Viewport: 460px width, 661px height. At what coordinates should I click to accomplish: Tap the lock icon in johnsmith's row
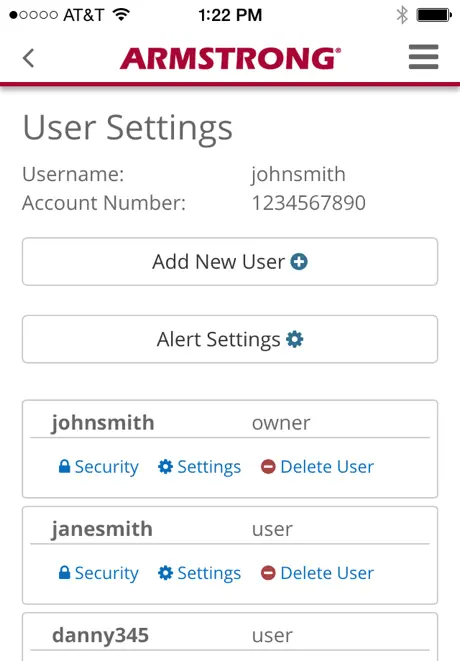coord(64,466)
